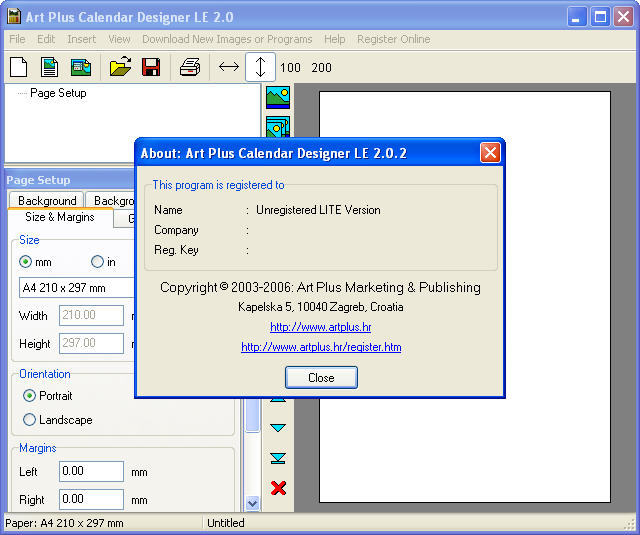Fit page to height with vertical arrow

tap(260, 67)
